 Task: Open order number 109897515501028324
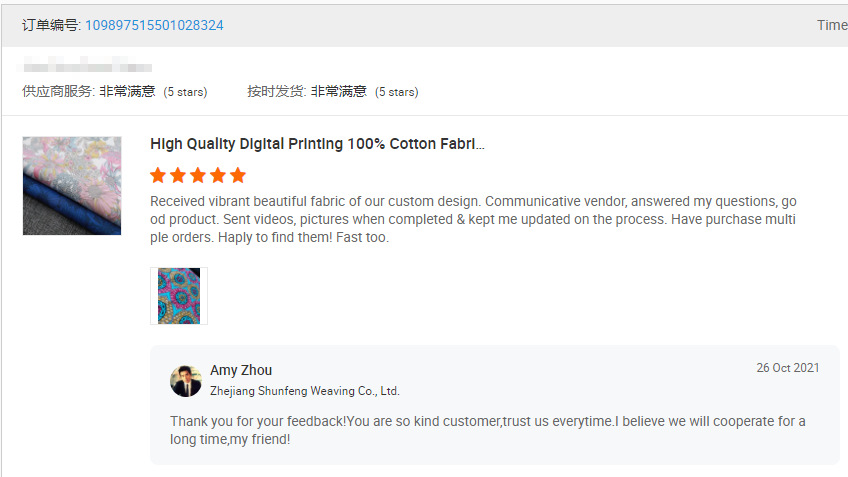coord(154,25)
